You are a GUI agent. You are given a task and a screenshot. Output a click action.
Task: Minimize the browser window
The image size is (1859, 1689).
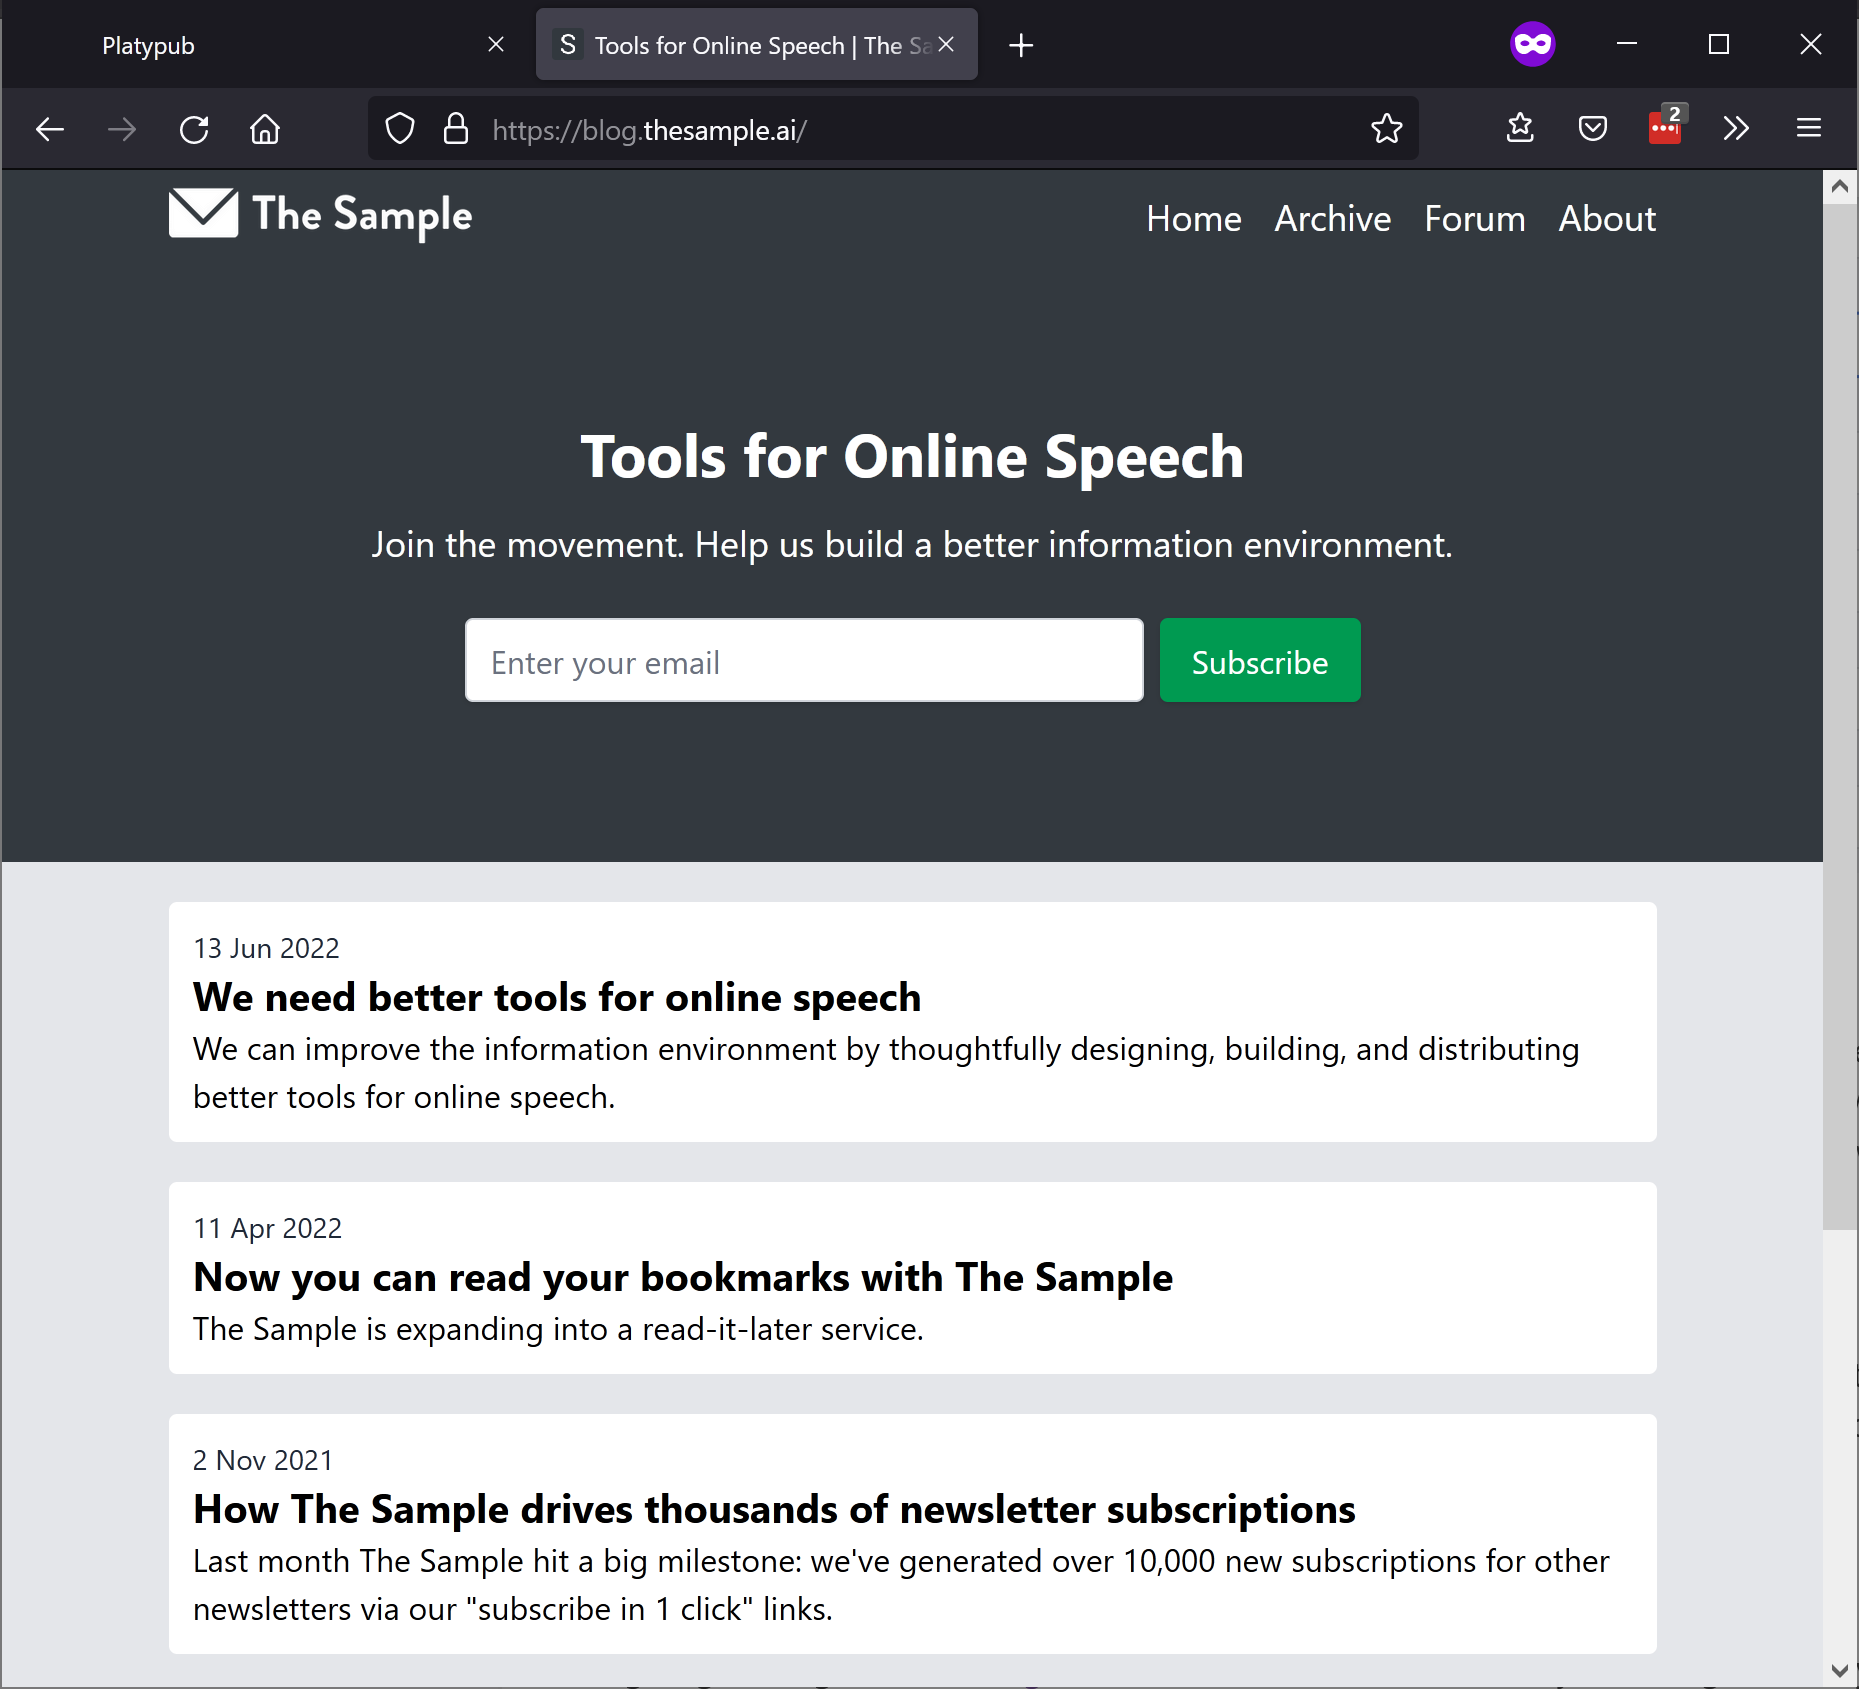1627,44
